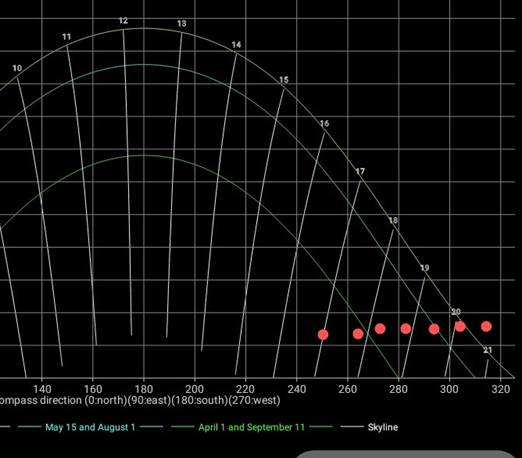Click the green line sample before April 1 legend

182,427
